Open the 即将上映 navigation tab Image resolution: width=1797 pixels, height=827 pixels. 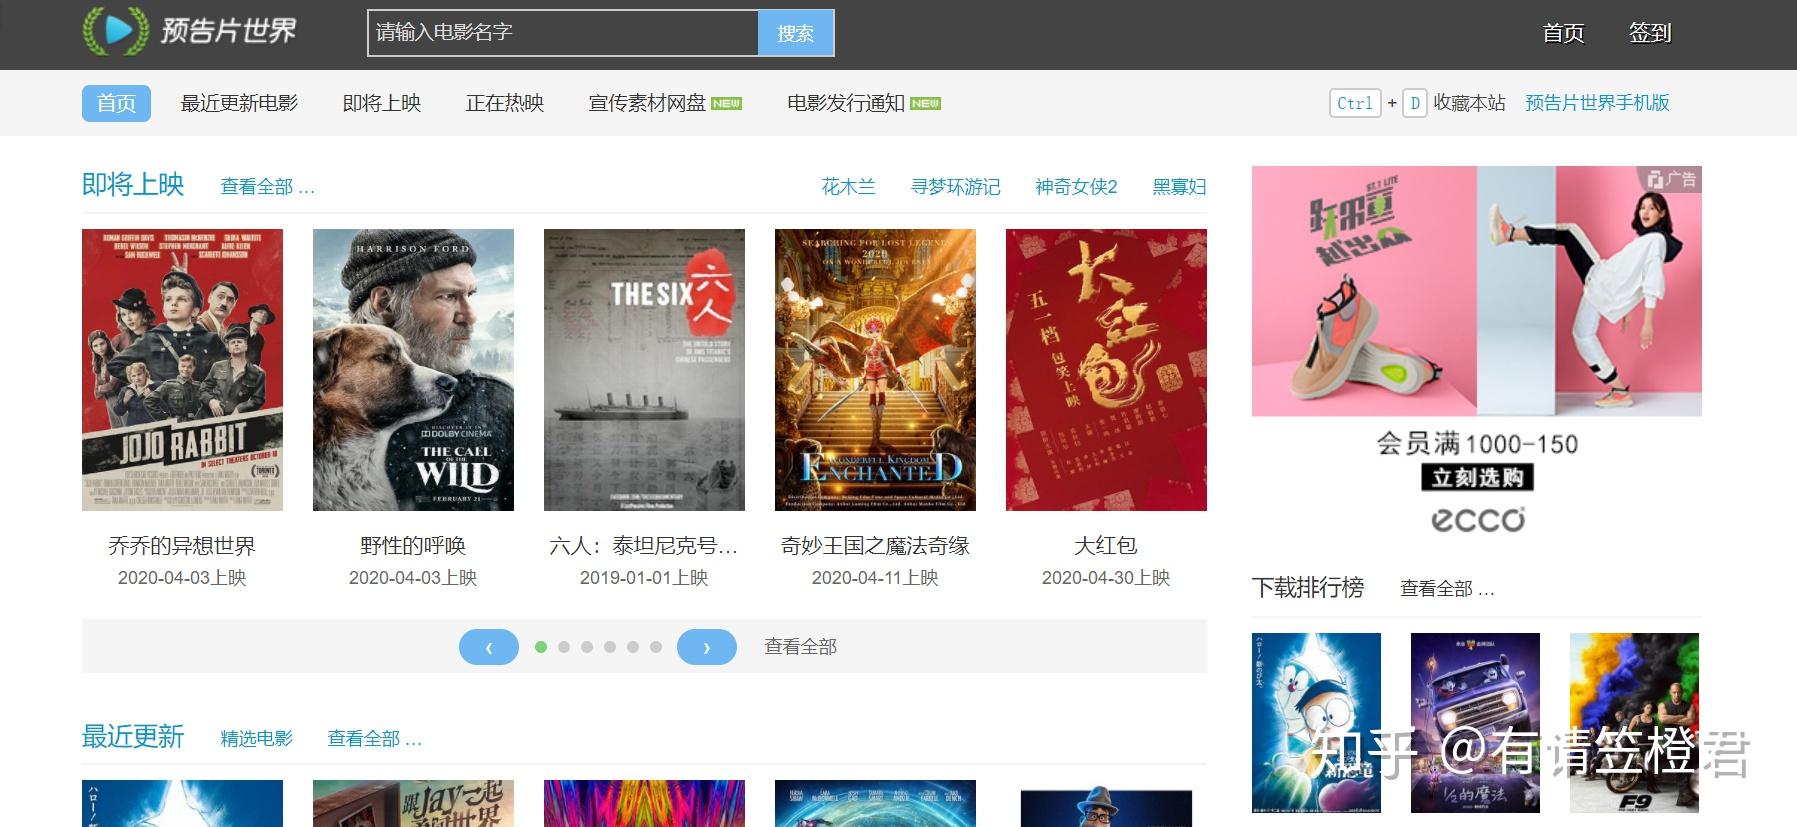(x=382, y=103)
